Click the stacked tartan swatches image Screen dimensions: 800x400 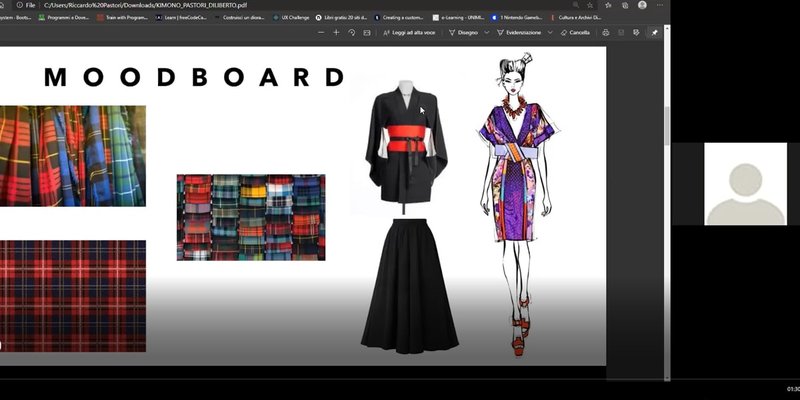point(251,217)
